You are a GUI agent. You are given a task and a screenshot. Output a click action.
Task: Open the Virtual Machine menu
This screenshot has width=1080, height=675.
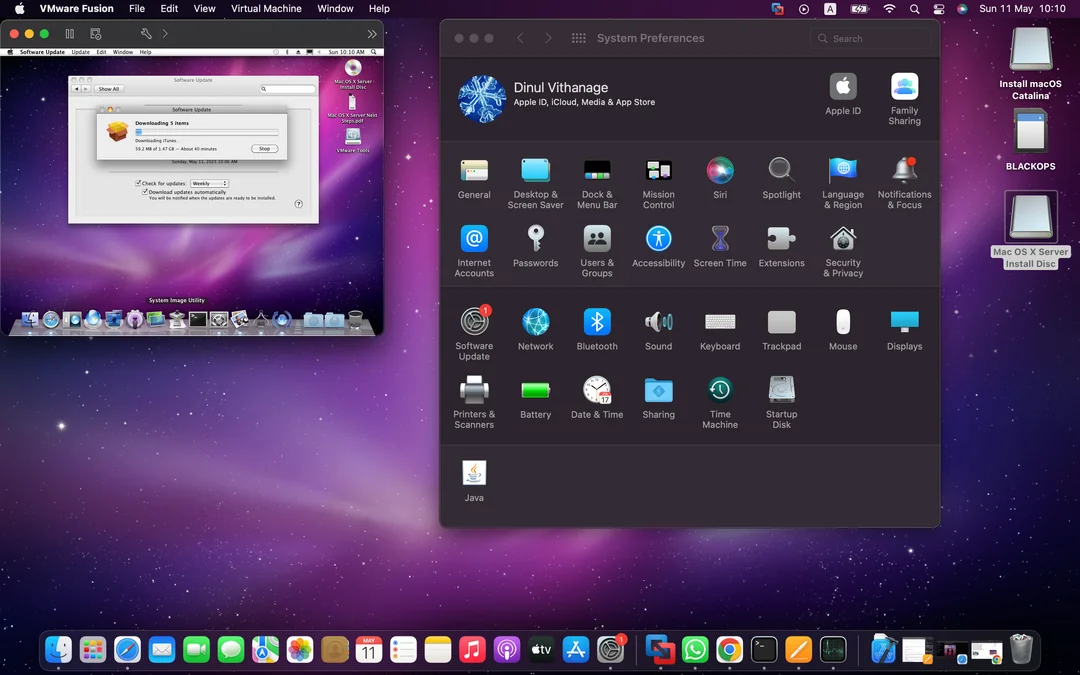click(x=266, y=8)
